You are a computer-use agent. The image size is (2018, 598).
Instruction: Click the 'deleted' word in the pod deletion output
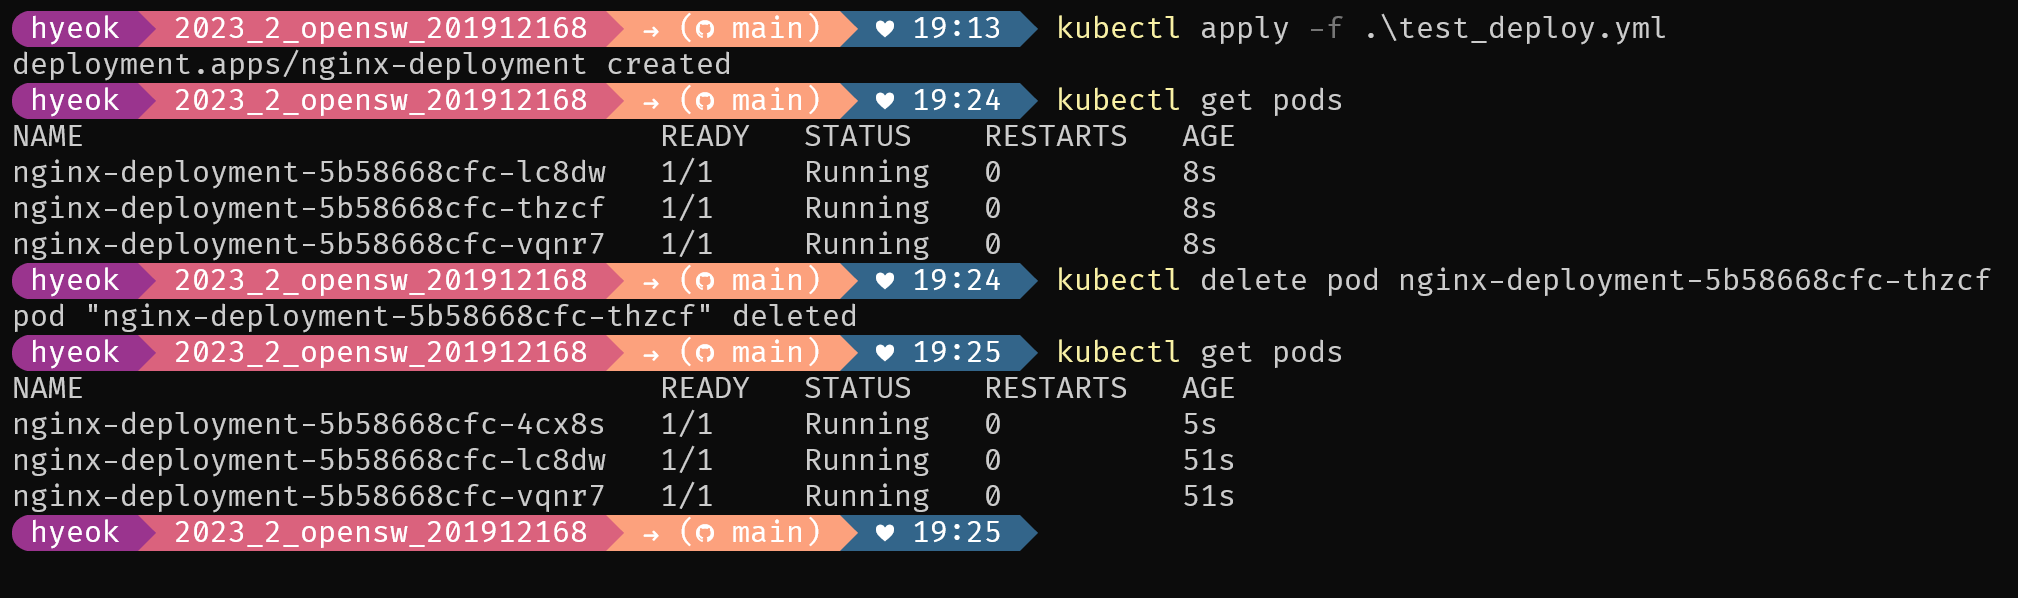(795, 316)
